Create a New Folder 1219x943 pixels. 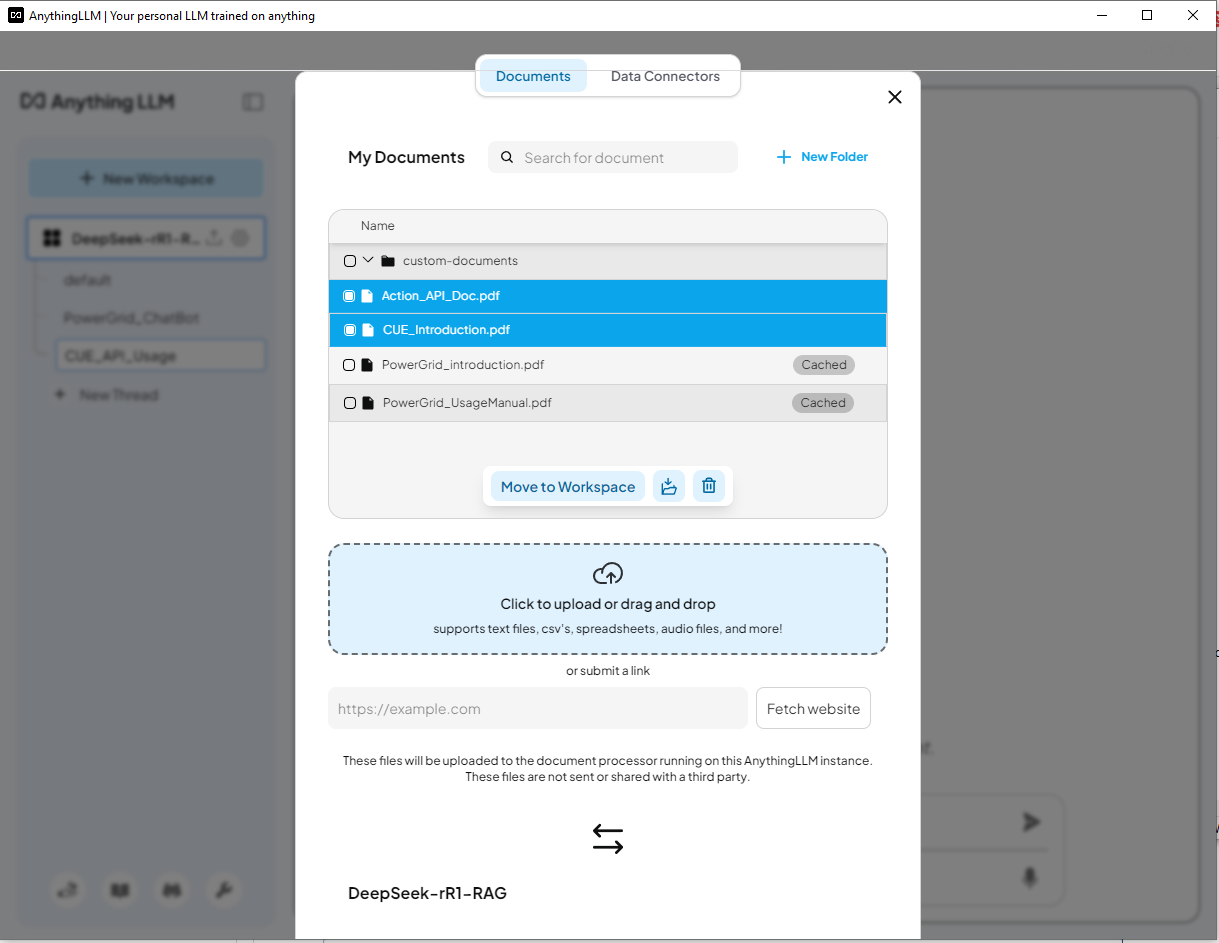click(822, 157)
